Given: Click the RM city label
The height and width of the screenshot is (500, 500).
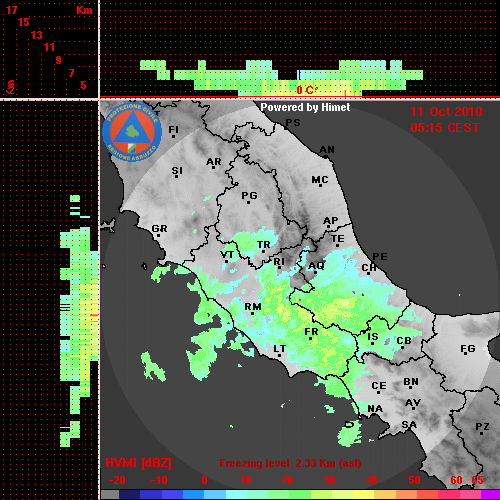Looking at the screenshot, I should [x=253, y=307].
